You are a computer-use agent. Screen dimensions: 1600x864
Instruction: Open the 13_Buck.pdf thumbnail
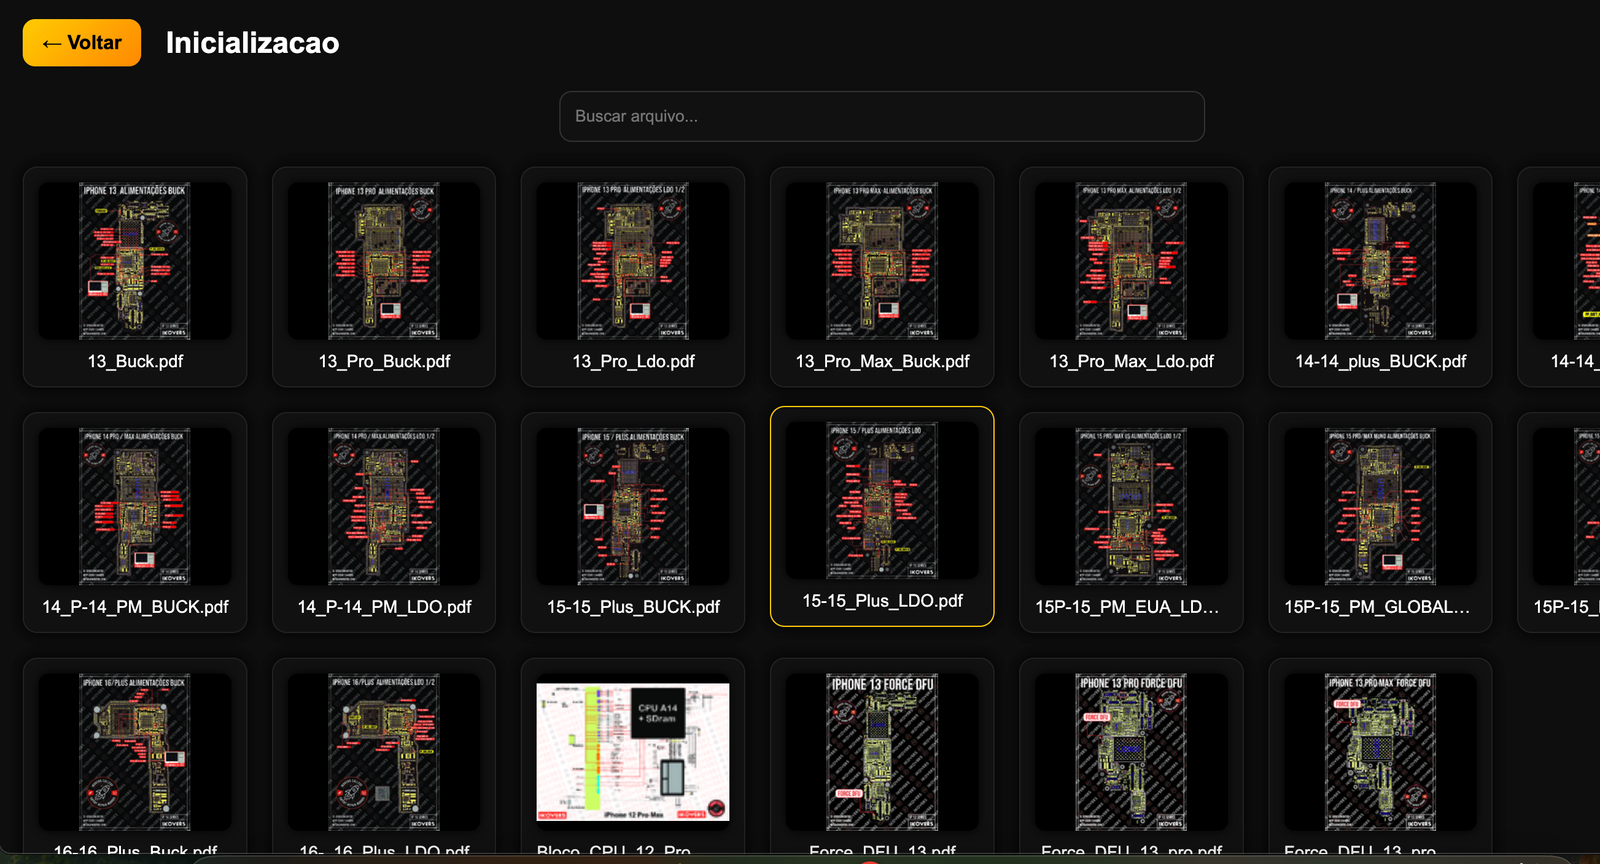[x=135, y=261]
